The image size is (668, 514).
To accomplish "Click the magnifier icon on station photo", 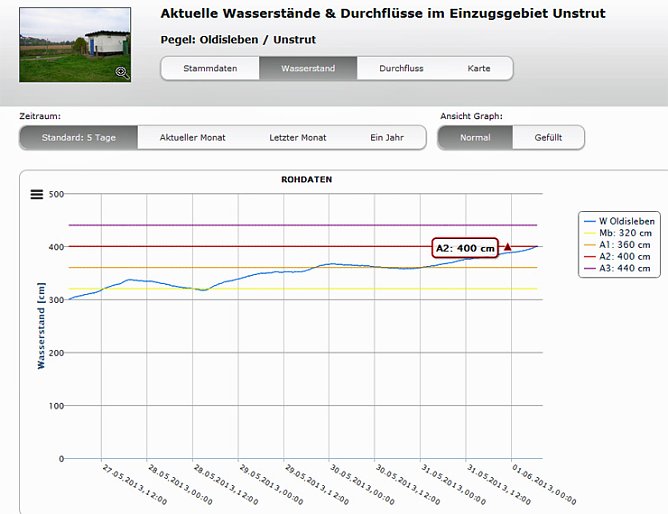I will (x=121, y=72).
